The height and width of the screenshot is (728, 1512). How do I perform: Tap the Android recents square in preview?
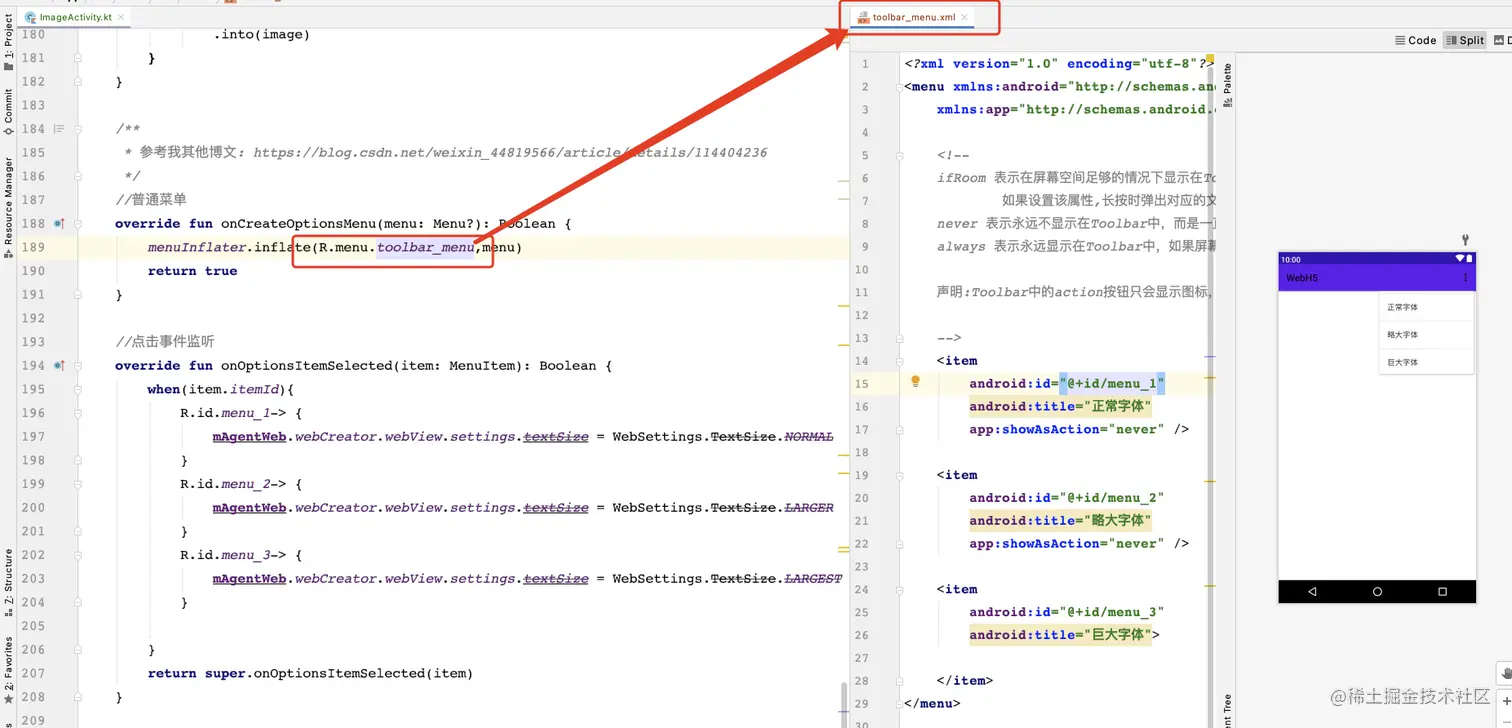(x=1442, y=592)
